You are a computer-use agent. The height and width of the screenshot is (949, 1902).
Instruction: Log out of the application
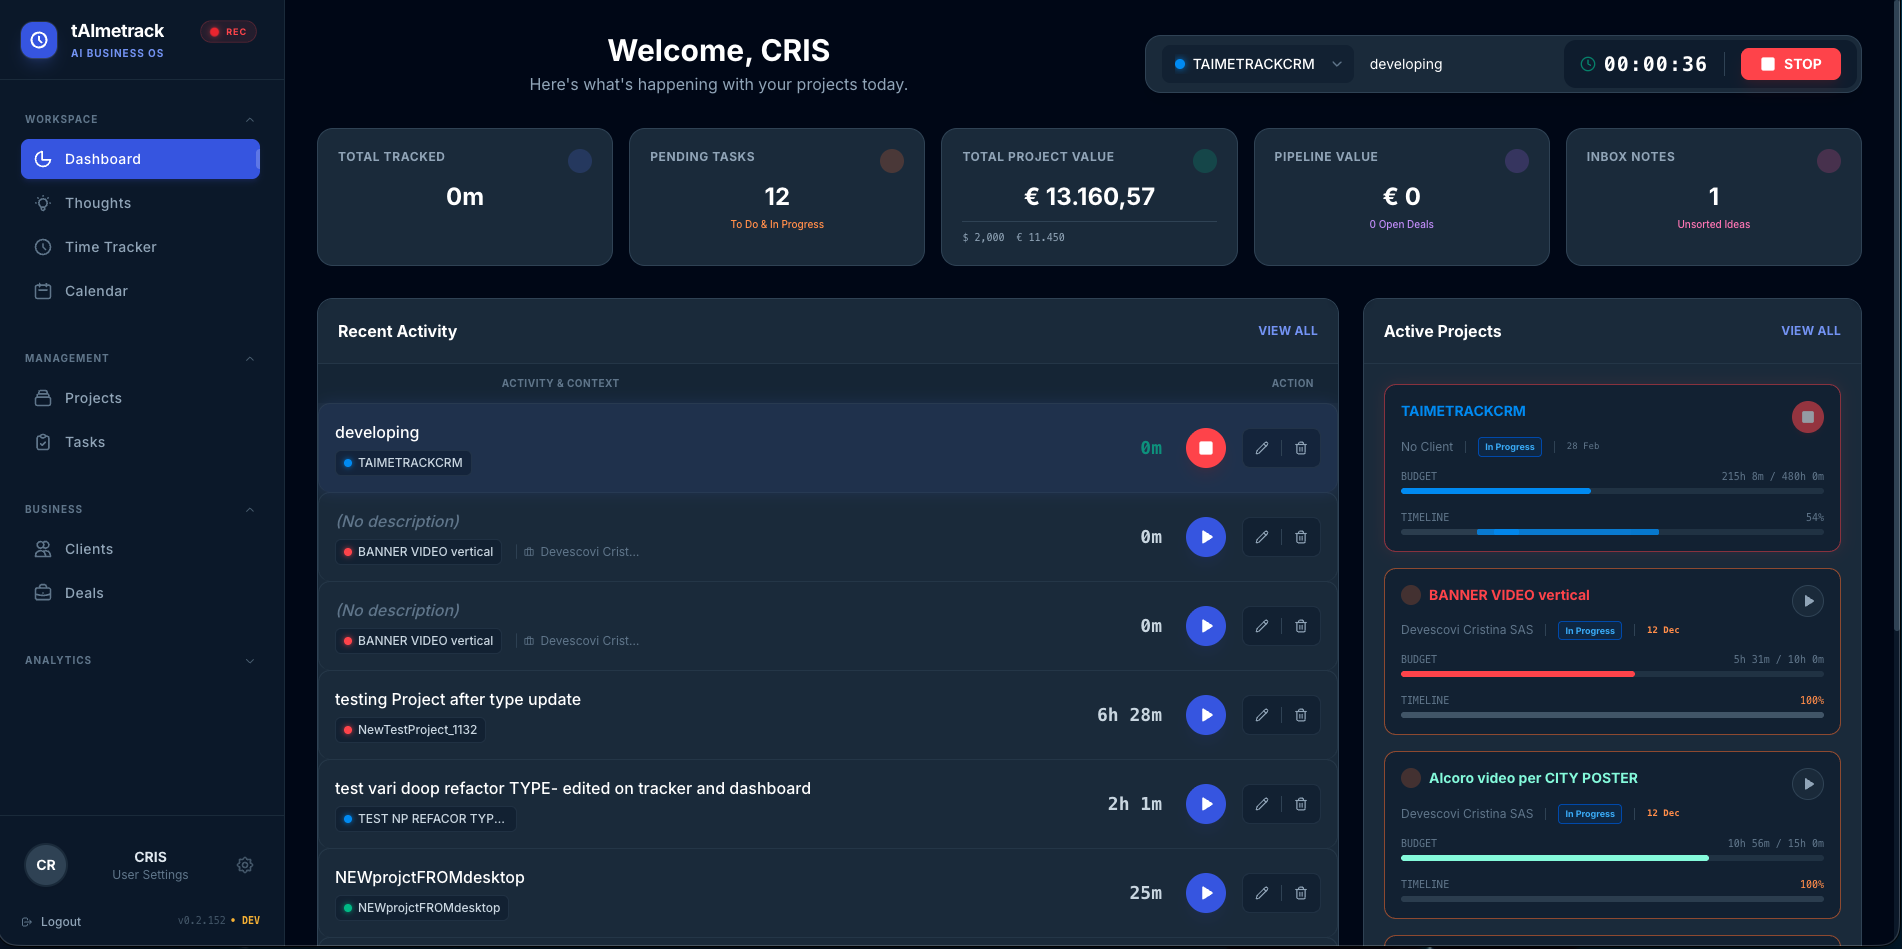tap(52, 922)
